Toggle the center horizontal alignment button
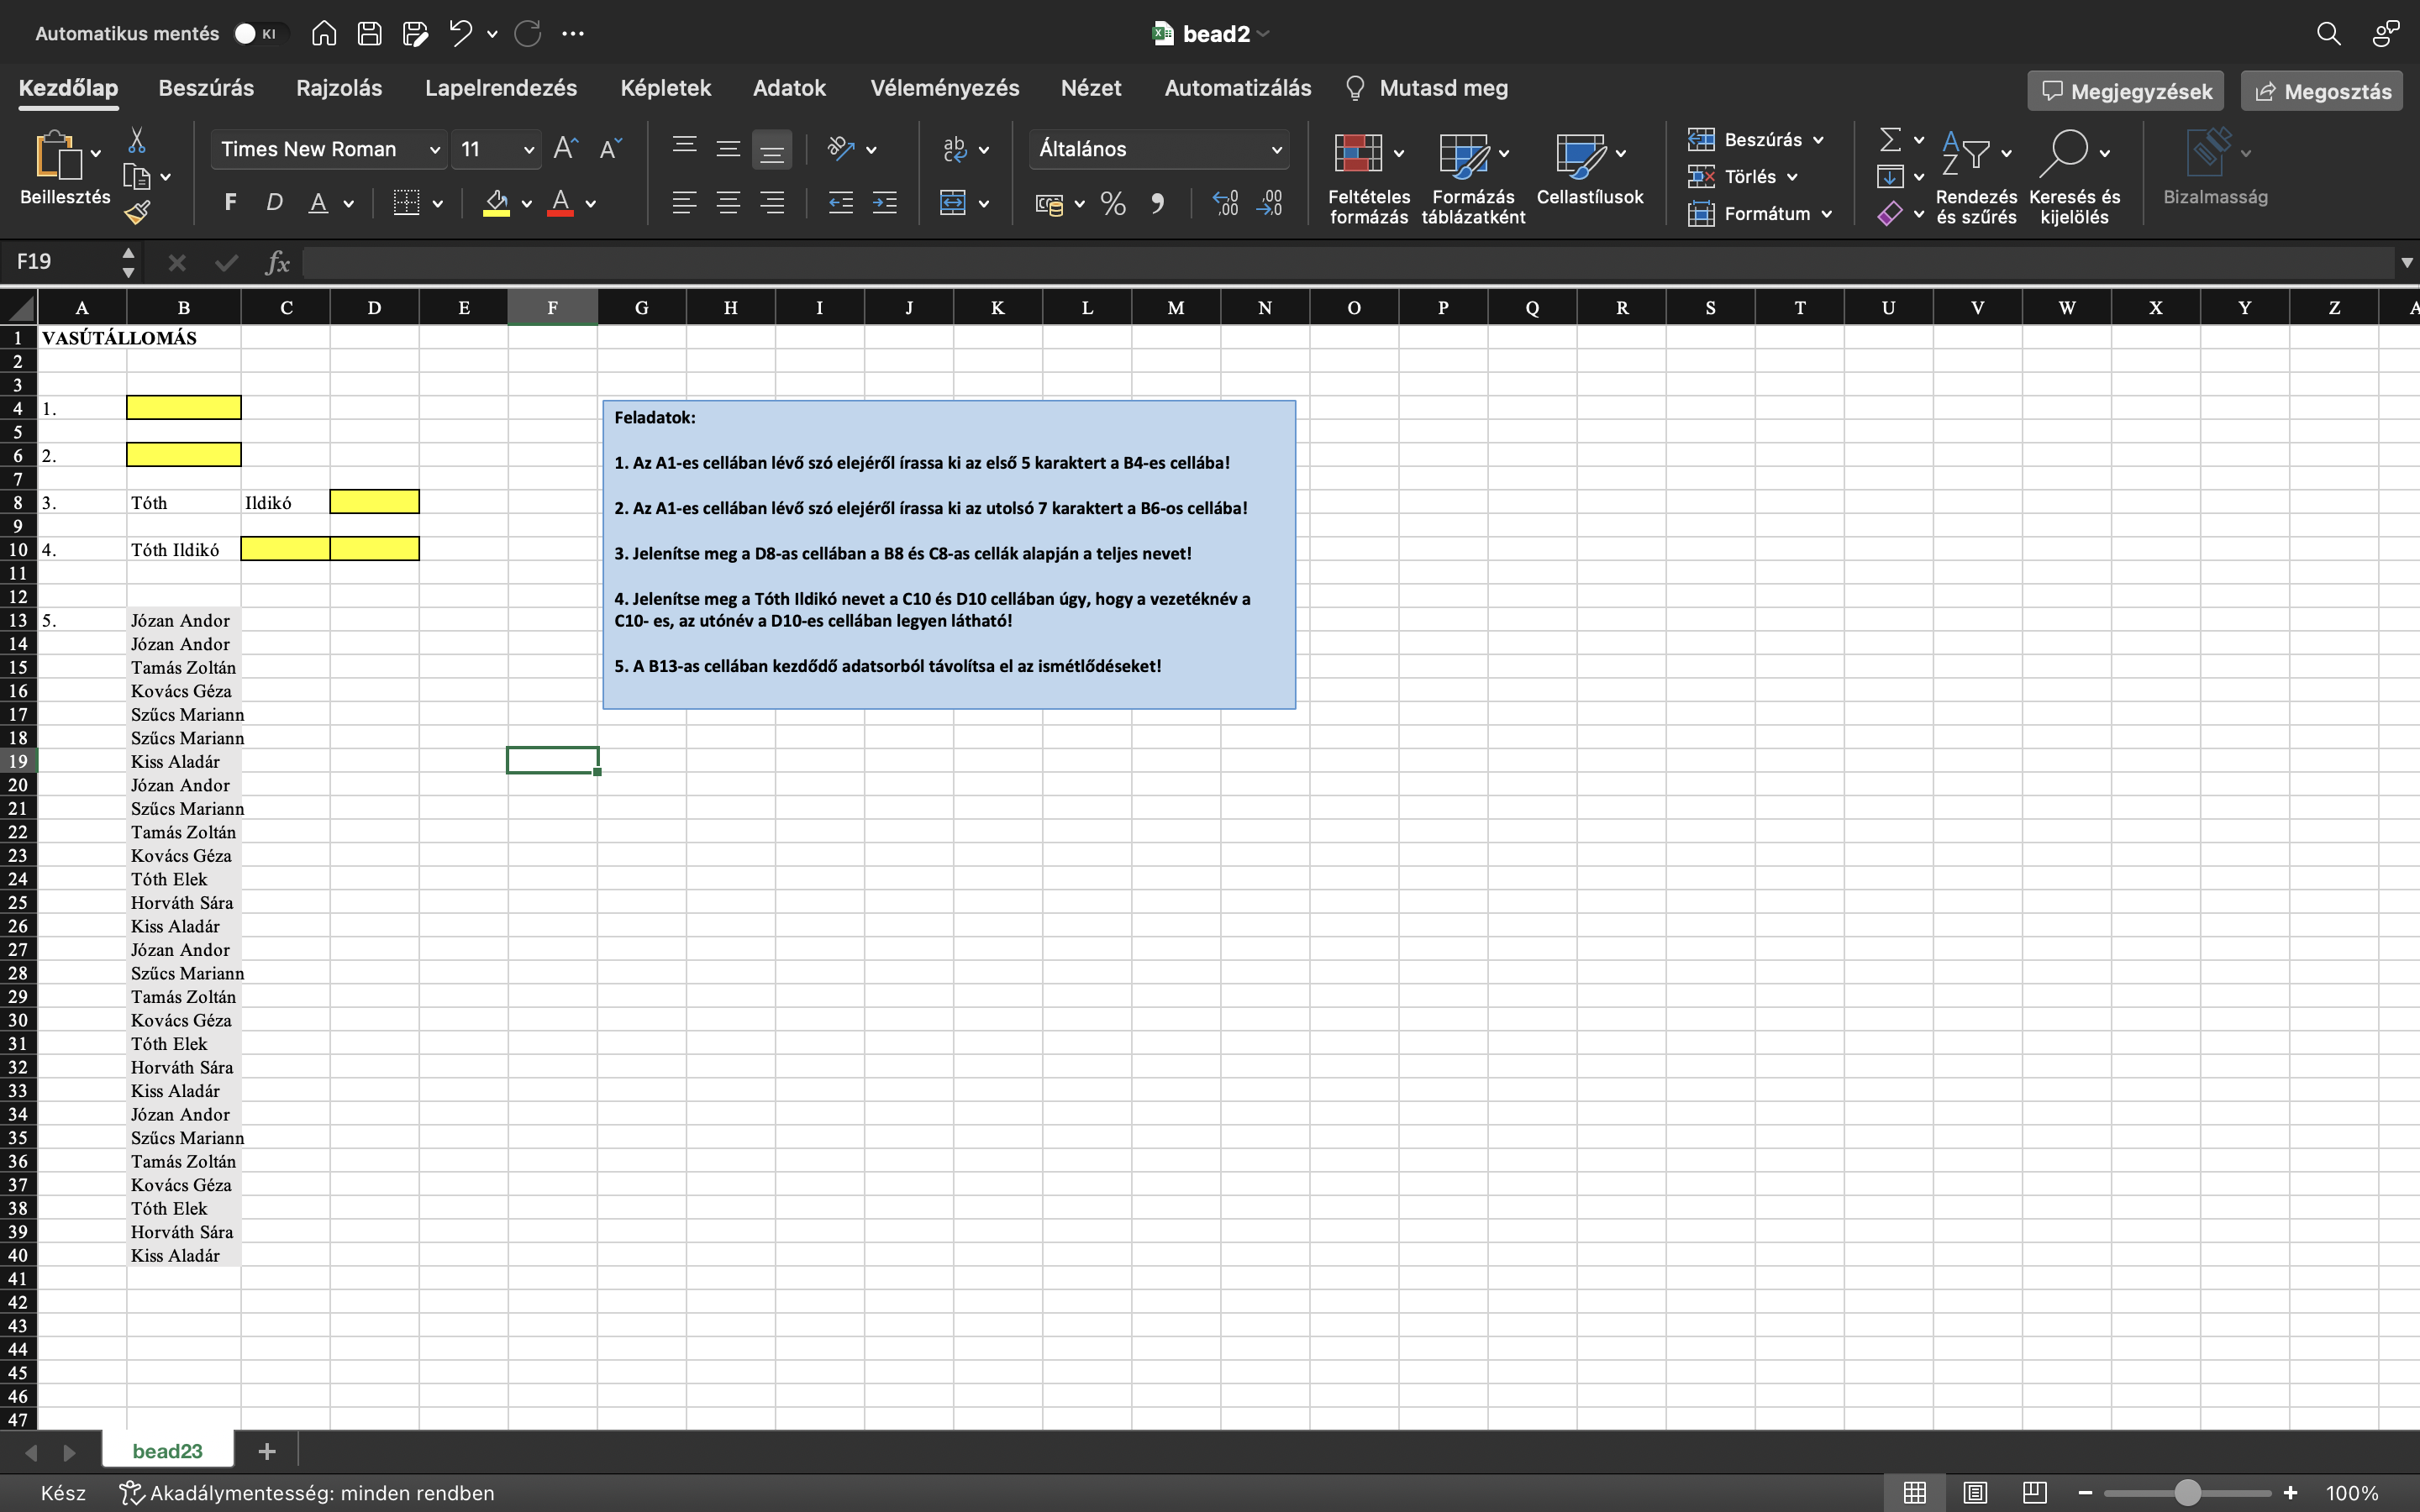2420x1512 pixels. [728, 203]
